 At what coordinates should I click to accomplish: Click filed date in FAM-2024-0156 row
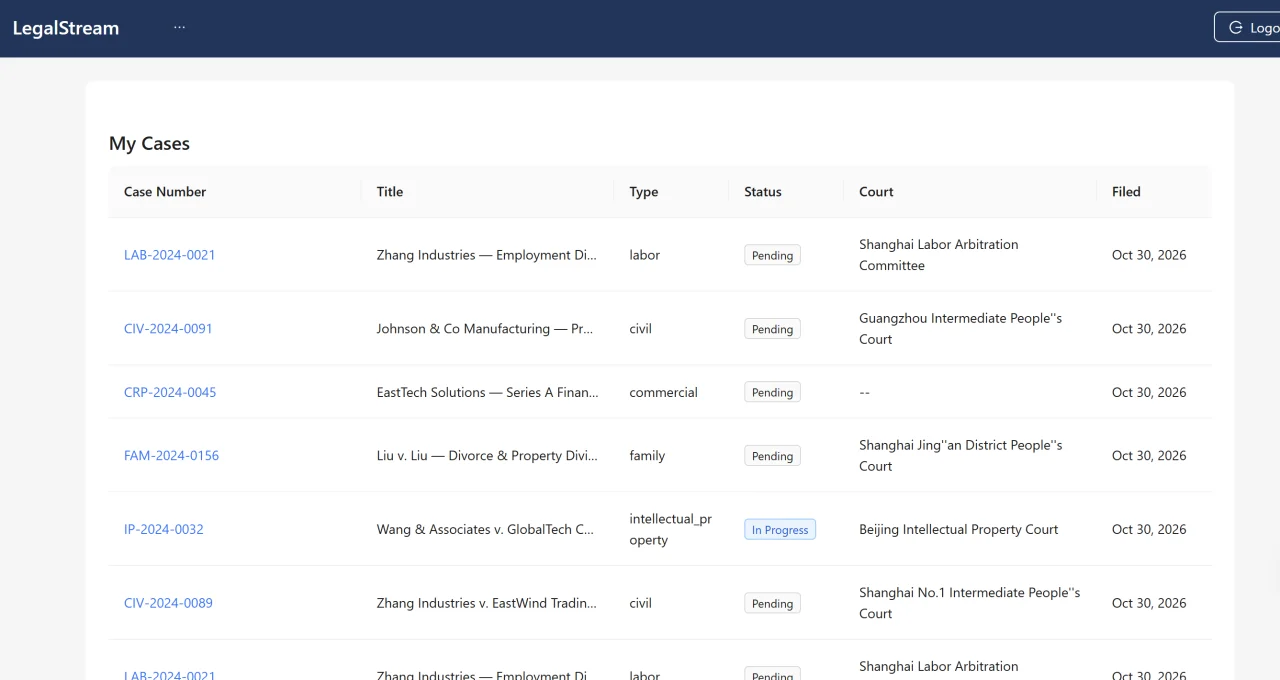1149,456
